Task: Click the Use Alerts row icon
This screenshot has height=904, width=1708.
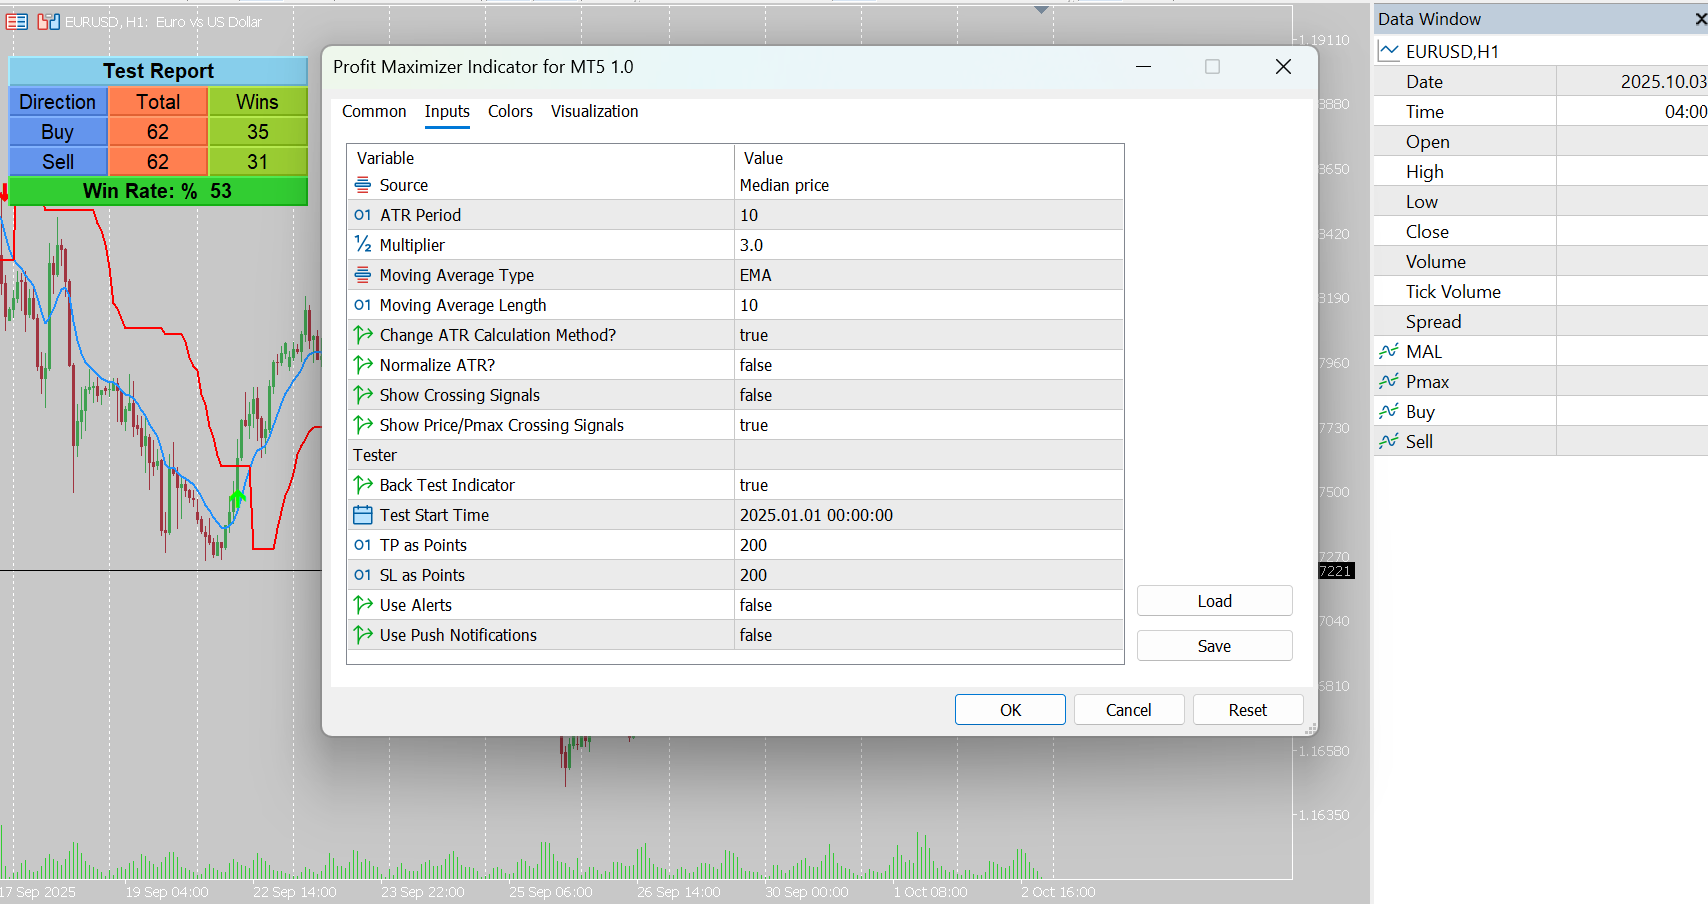Action: 363,605
